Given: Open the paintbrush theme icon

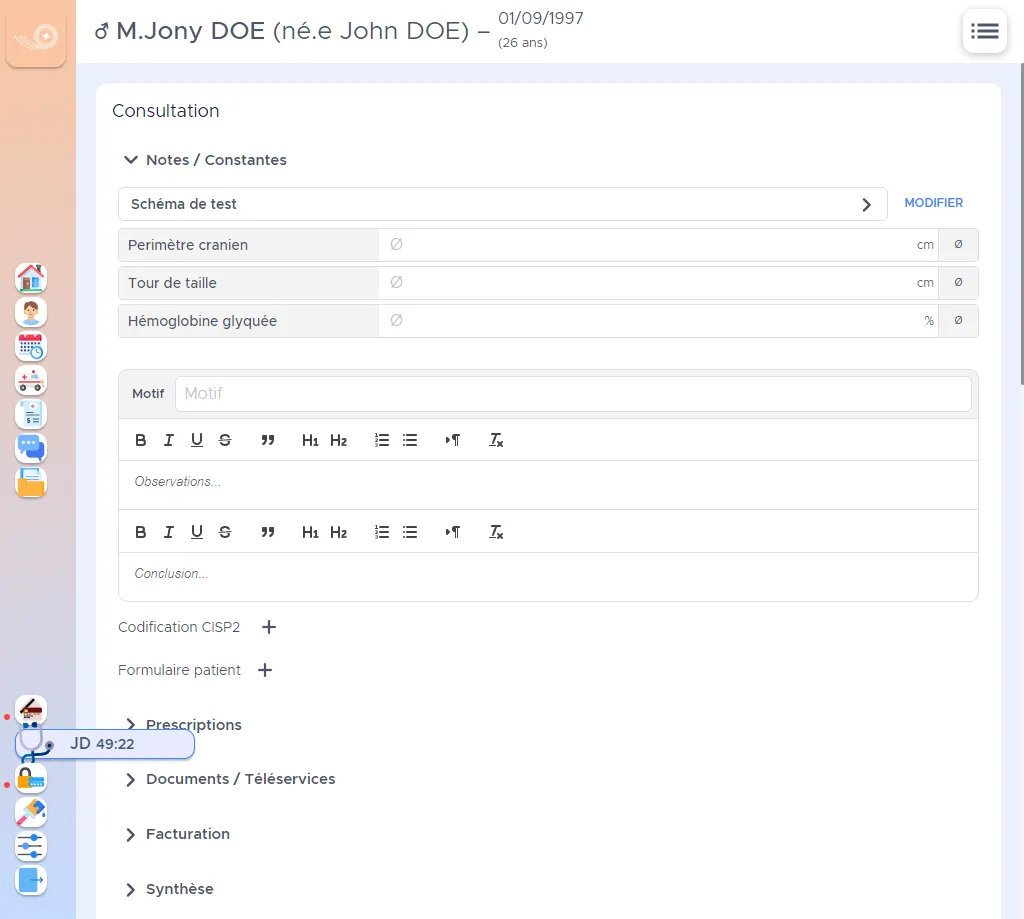Looking at the screenshot, I should (x=31, y=812).
